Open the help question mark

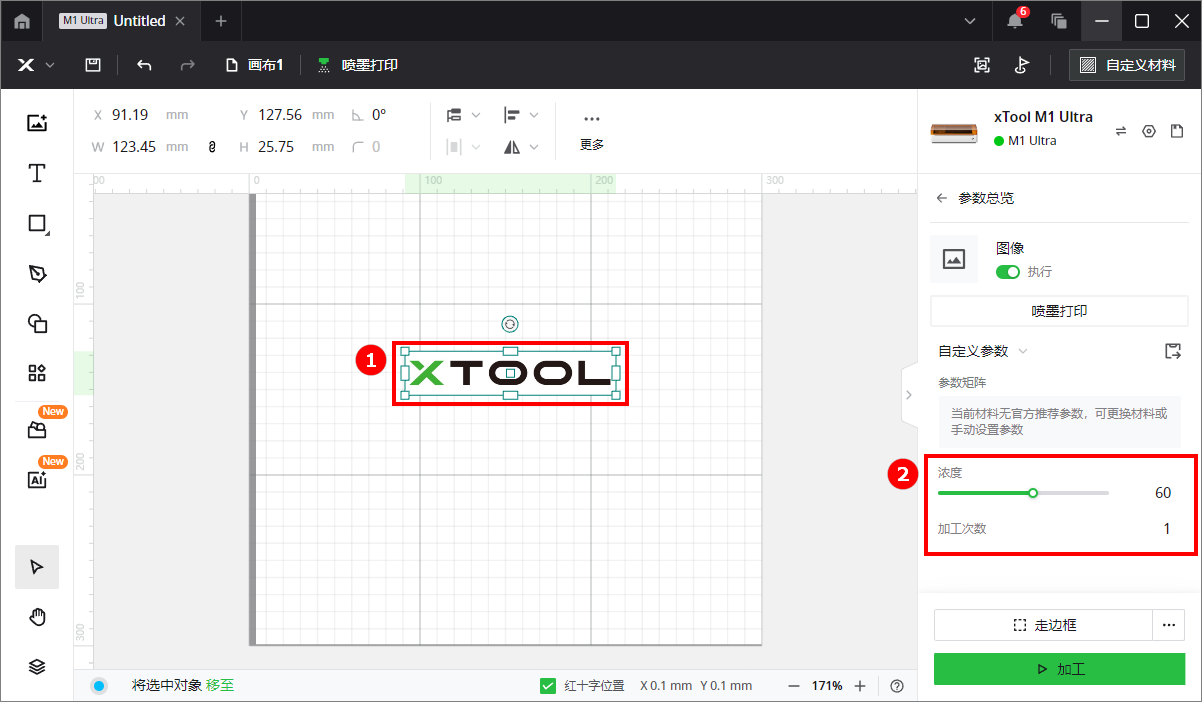pyautogui.click(x=897, y=686)
